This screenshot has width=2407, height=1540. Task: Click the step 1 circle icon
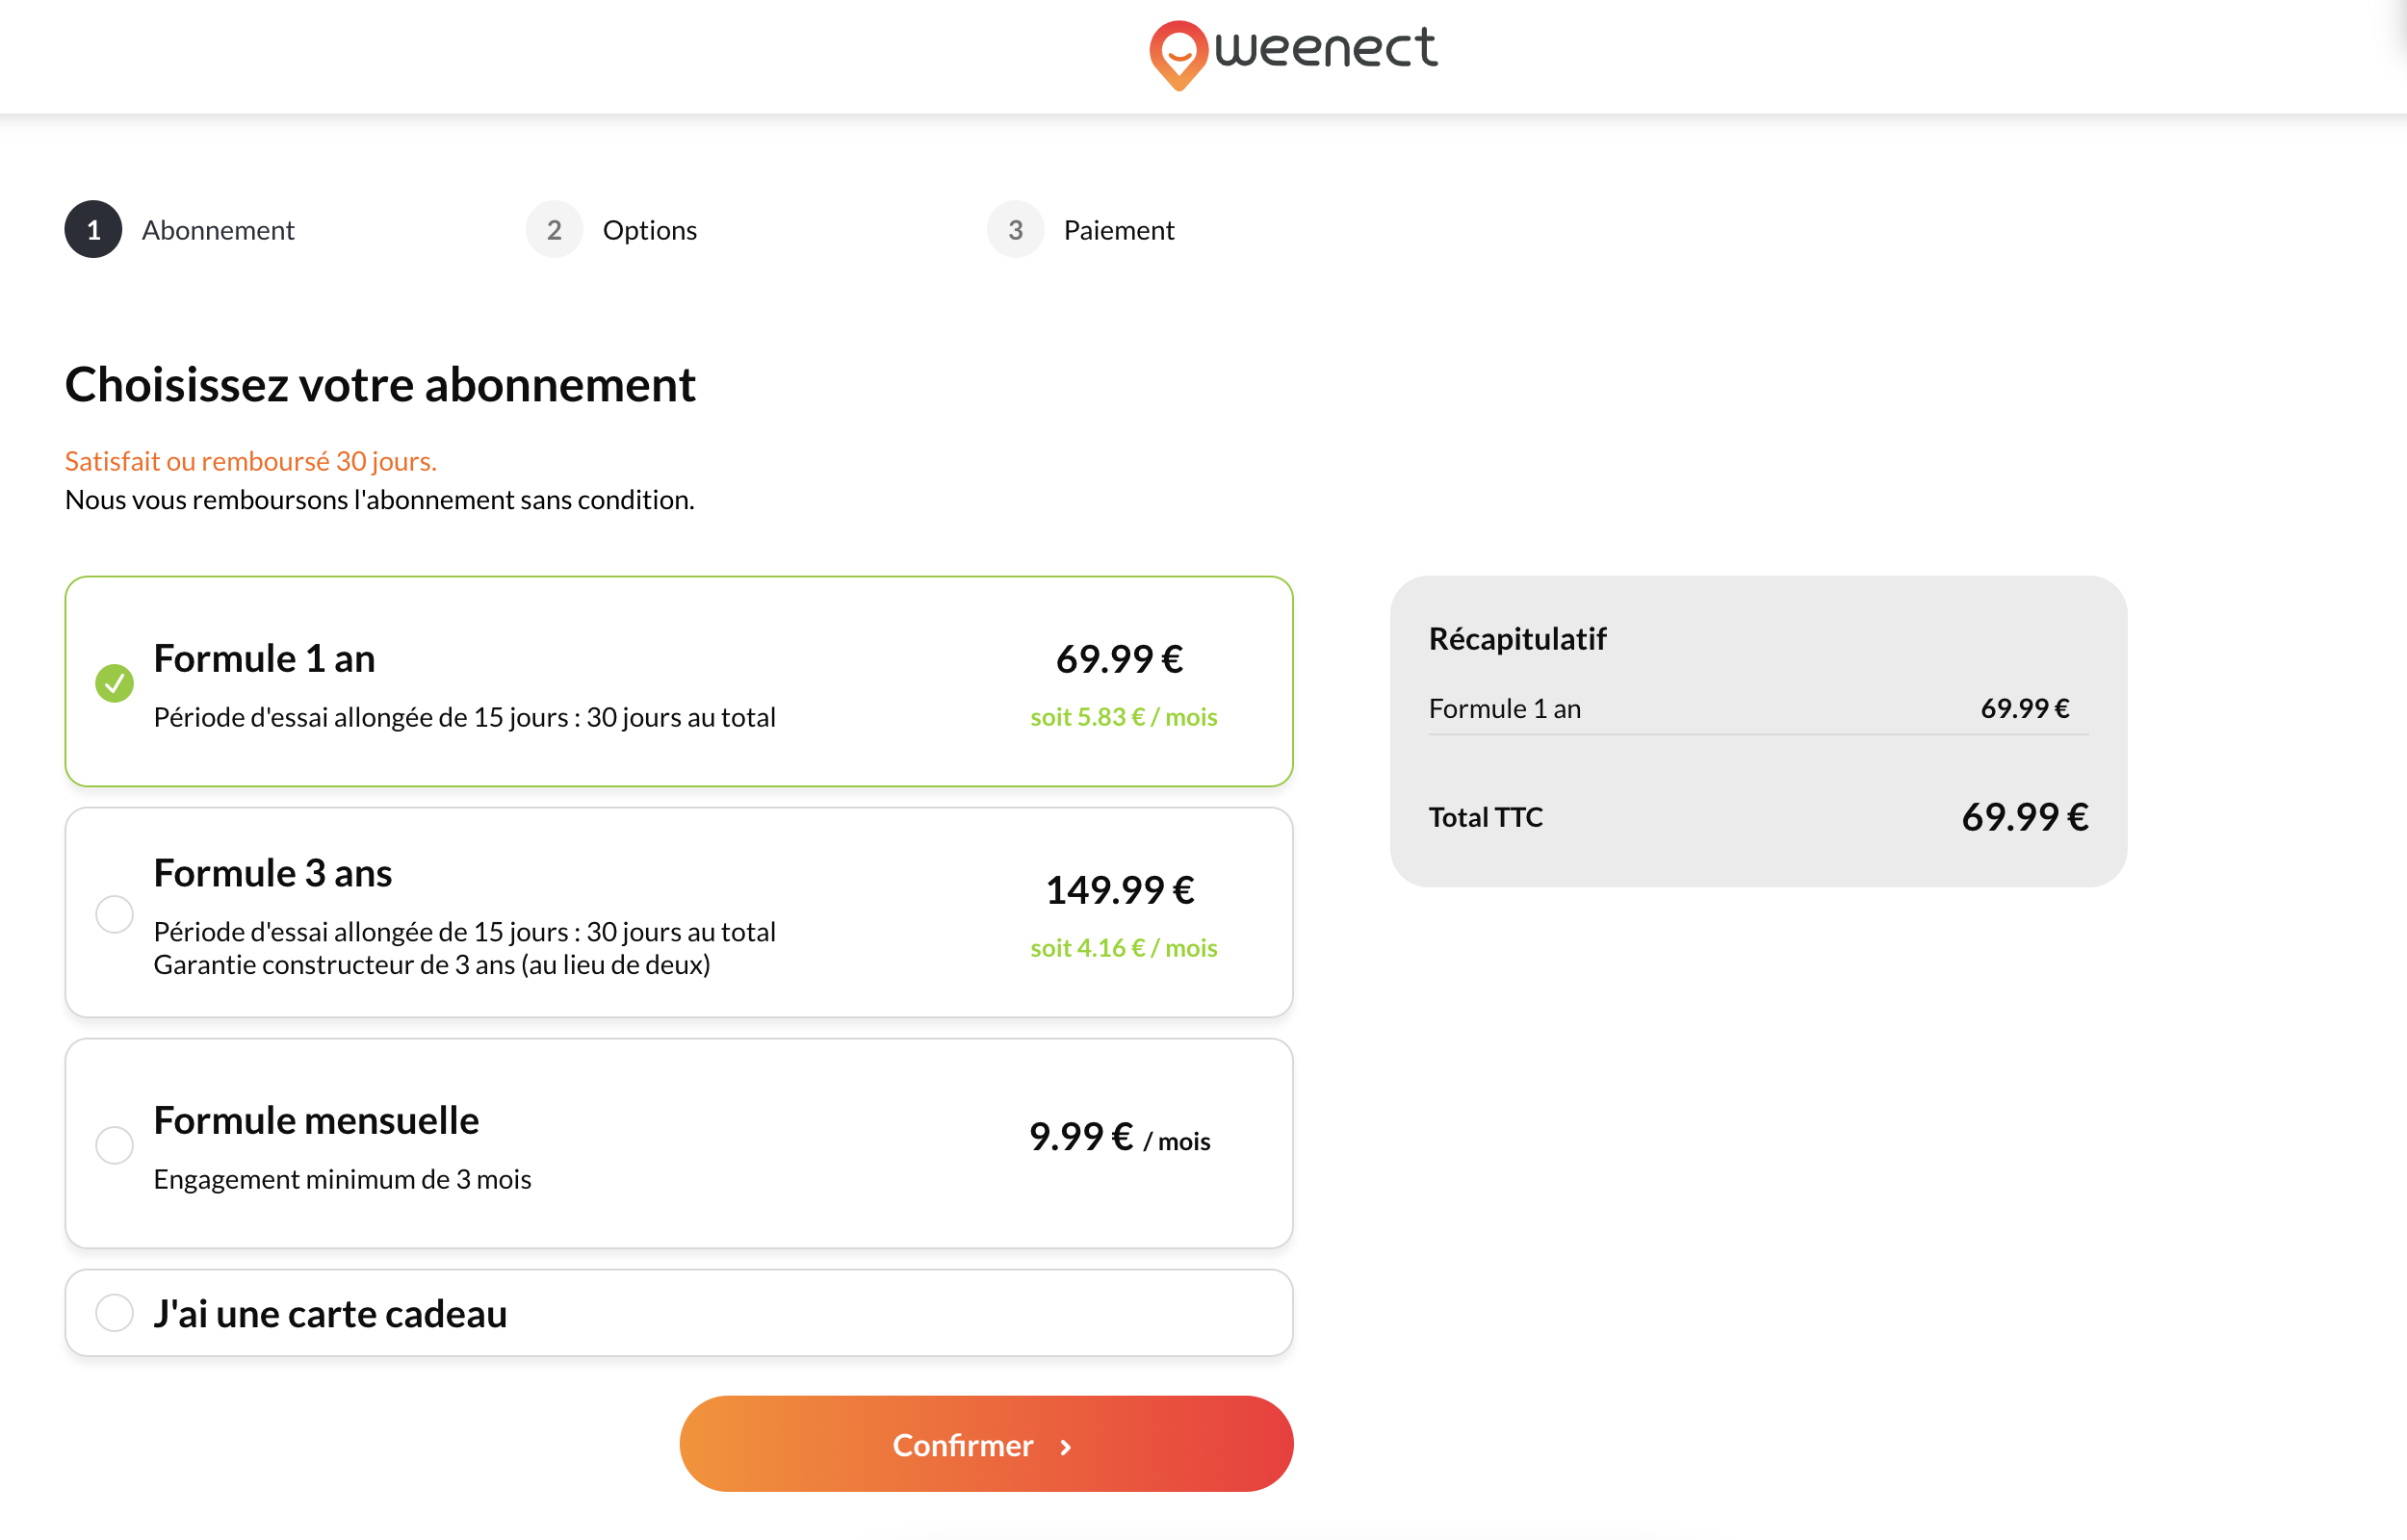[93, 230]
